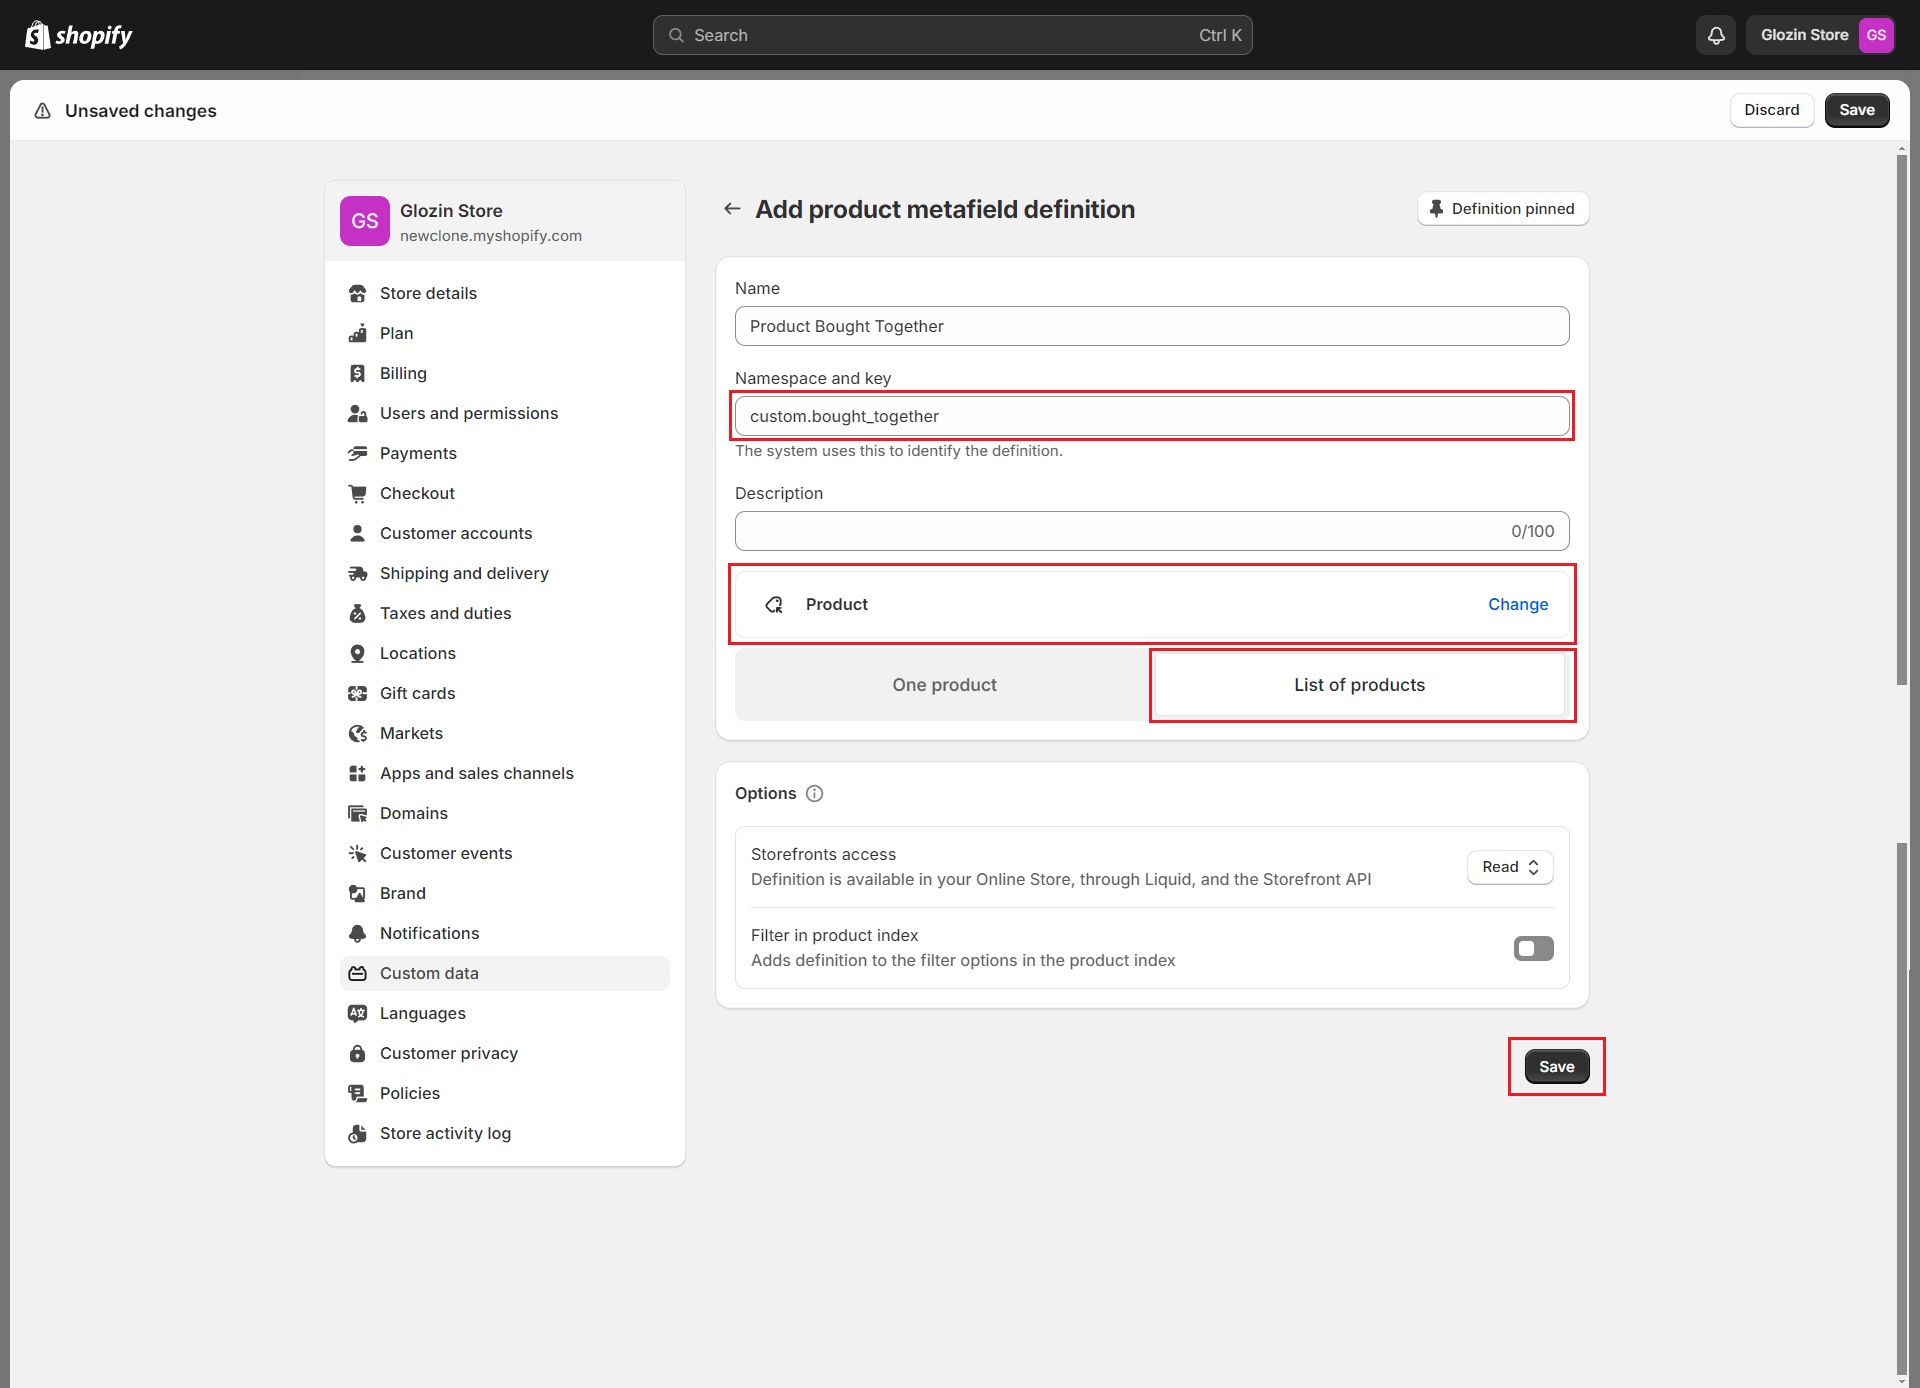Open the Storefronts access Read dropdown

tap(1510, 867)
